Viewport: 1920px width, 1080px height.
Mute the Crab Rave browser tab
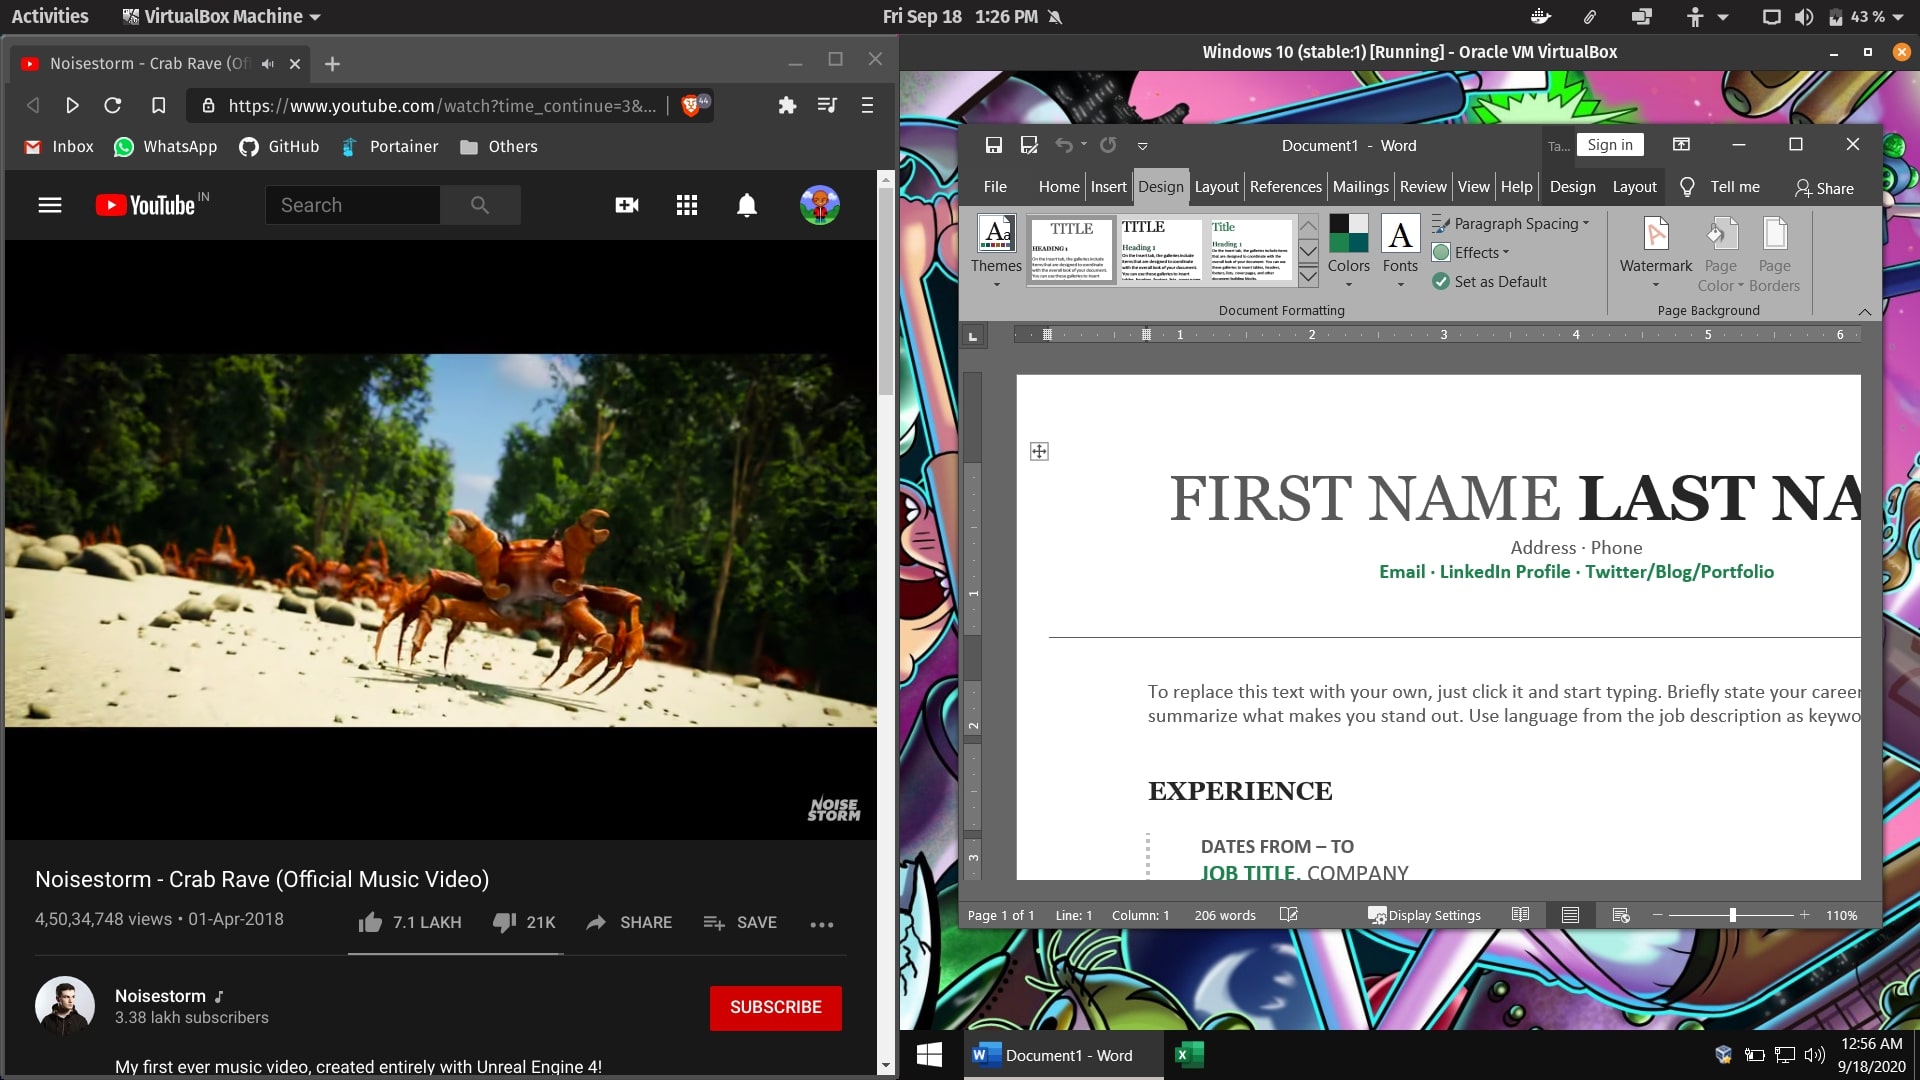coord(267,64)
